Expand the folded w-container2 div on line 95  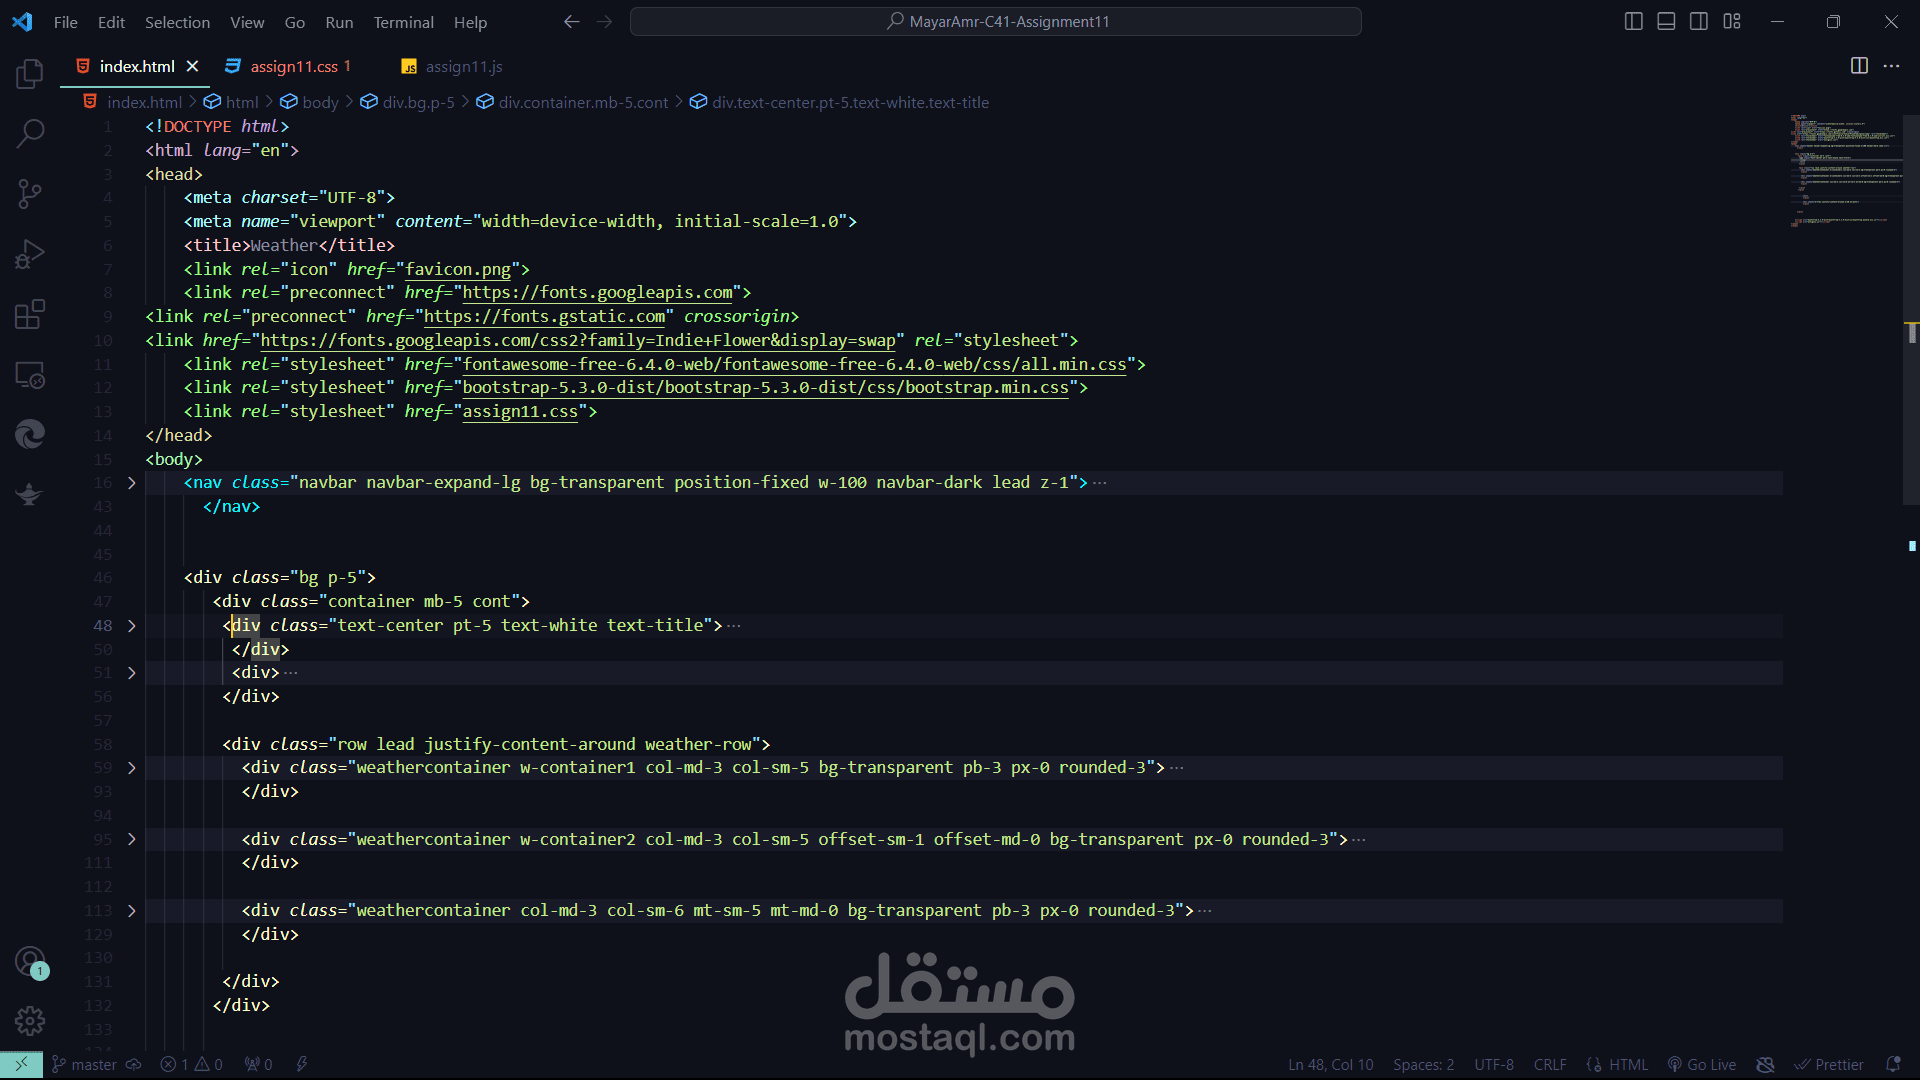(131, 840)
